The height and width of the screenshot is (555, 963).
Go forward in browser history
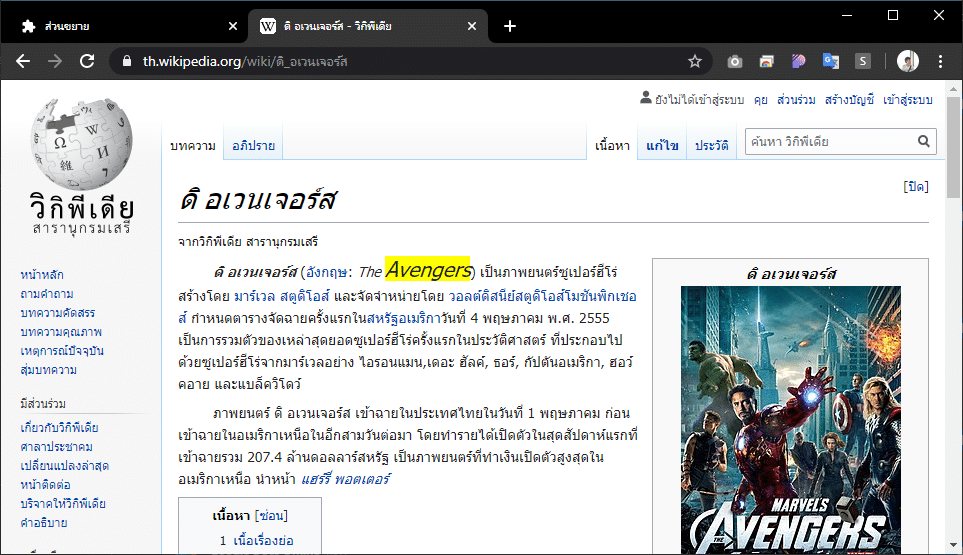(55, 61)
